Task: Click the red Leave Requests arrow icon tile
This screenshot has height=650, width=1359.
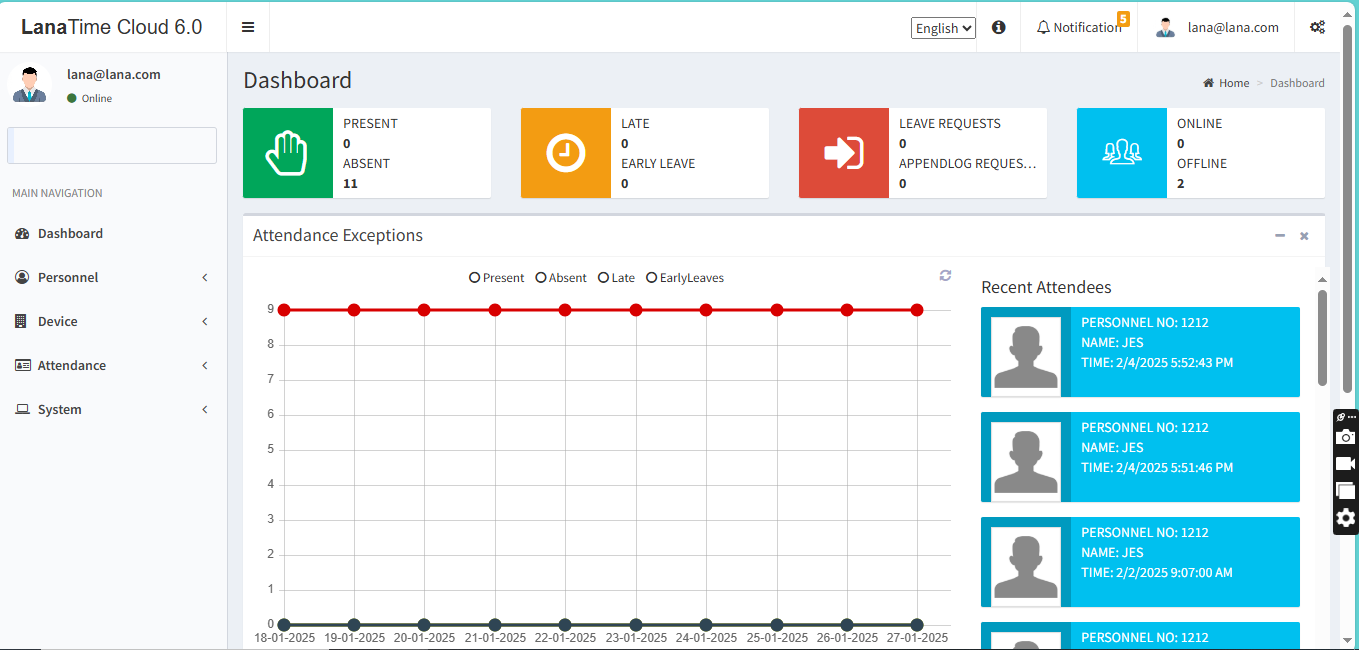Action: [844, 153]
